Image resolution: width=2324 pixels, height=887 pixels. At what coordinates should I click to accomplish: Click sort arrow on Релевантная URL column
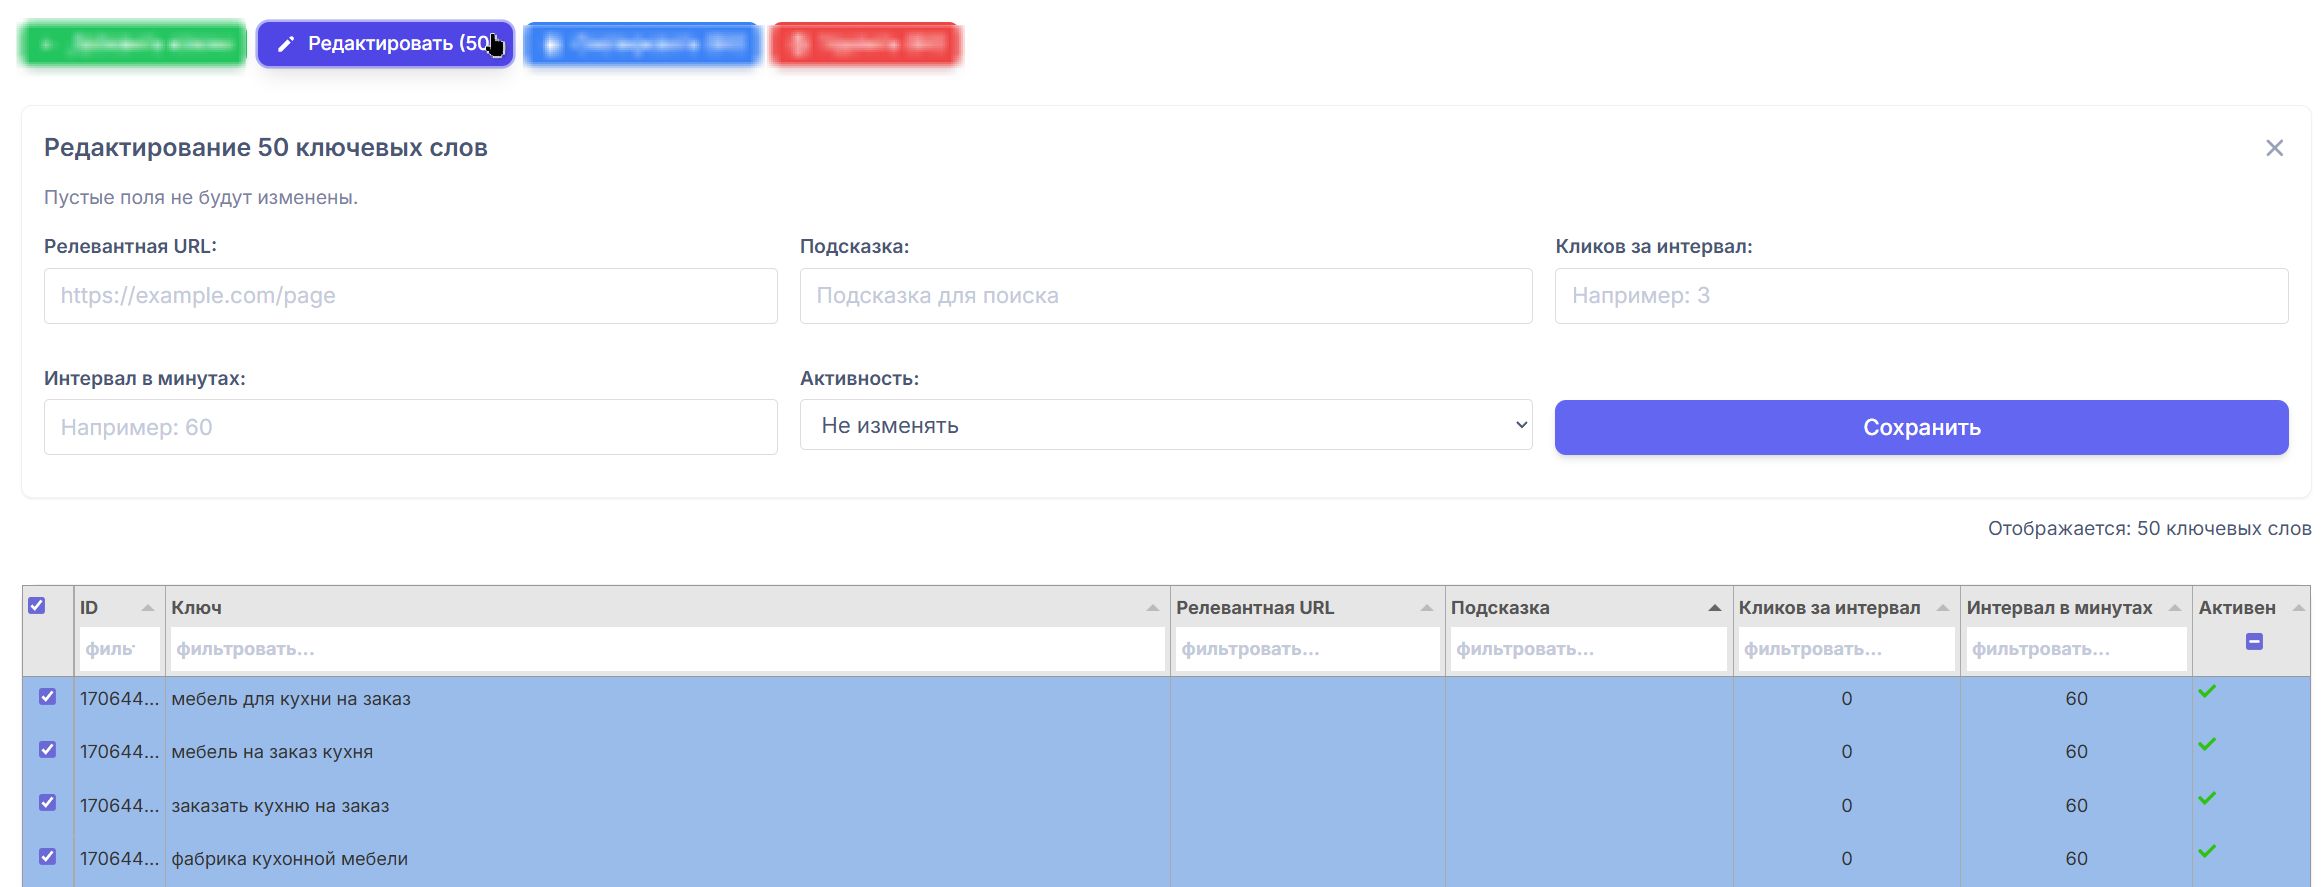click(x=1426, y=608)
